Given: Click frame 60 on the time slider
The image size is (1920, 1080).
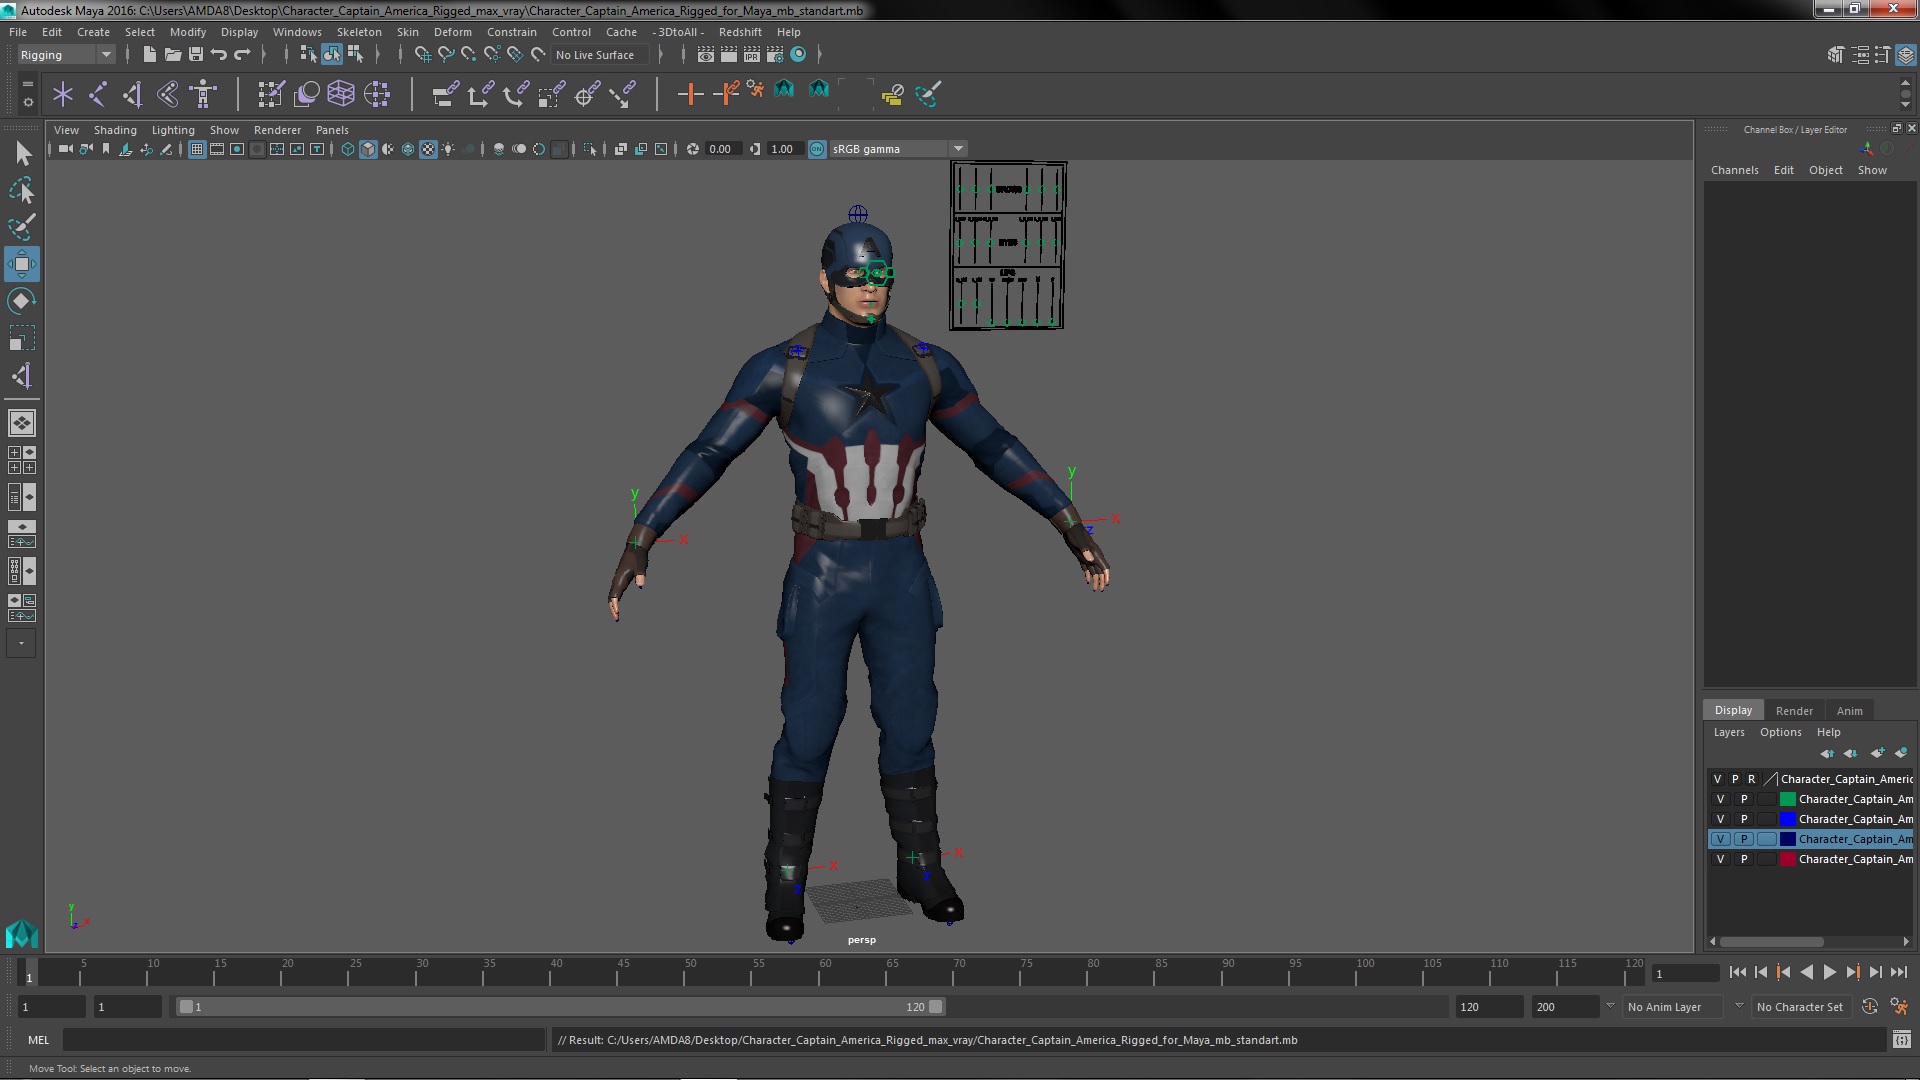Looking at the screenshot, I should pyautogui.click(x=825, y=971).
